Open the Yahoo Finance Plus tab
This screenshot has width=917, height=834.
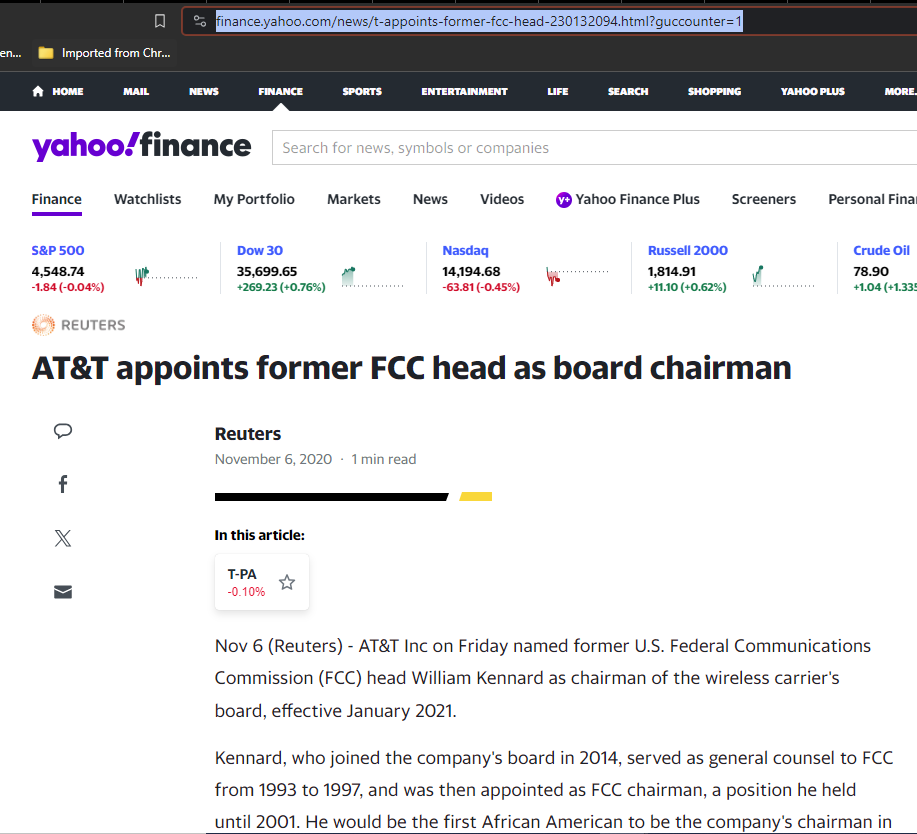tap(628, 199)
